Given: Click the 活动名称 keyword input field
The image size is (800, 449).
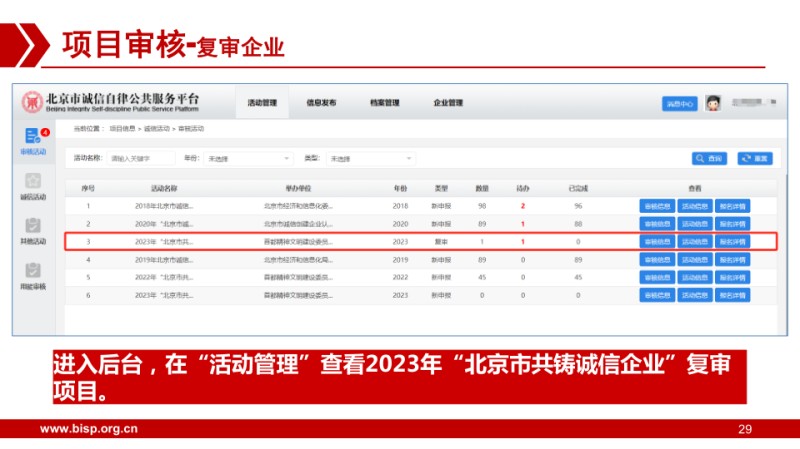Looking at the screenshot, I should coord(140,158).
